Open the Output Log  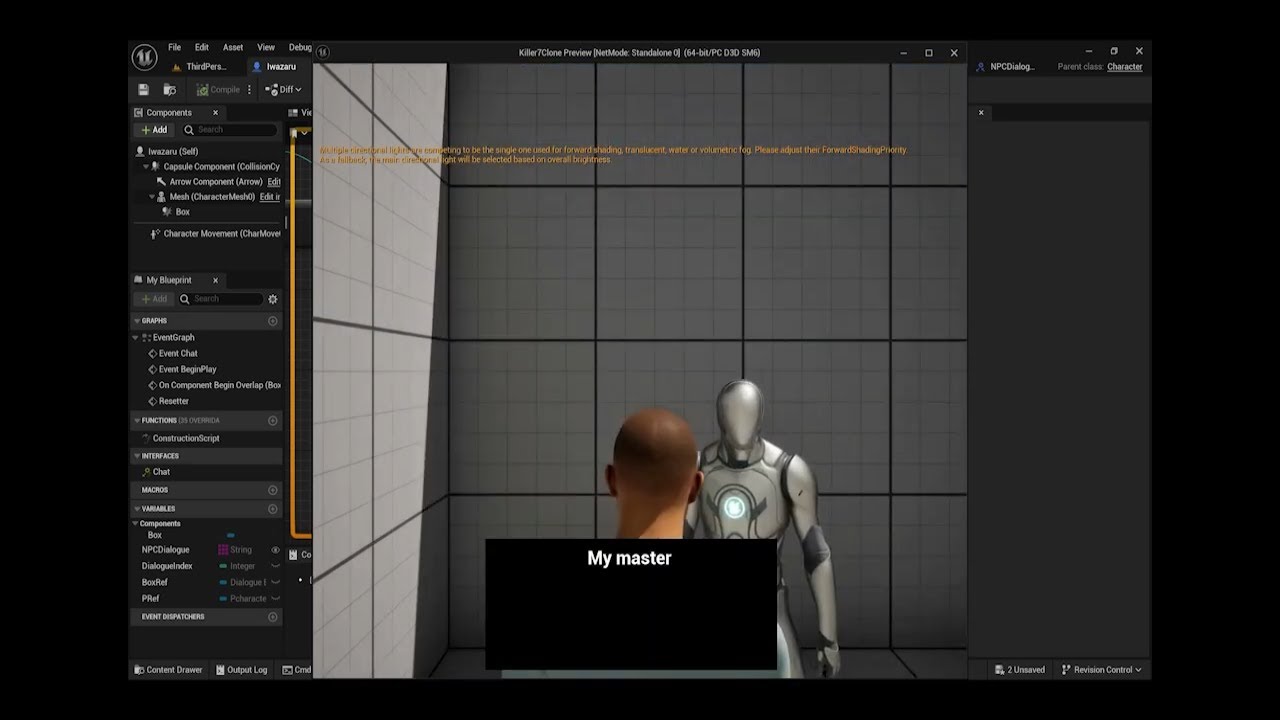(240, 670)
